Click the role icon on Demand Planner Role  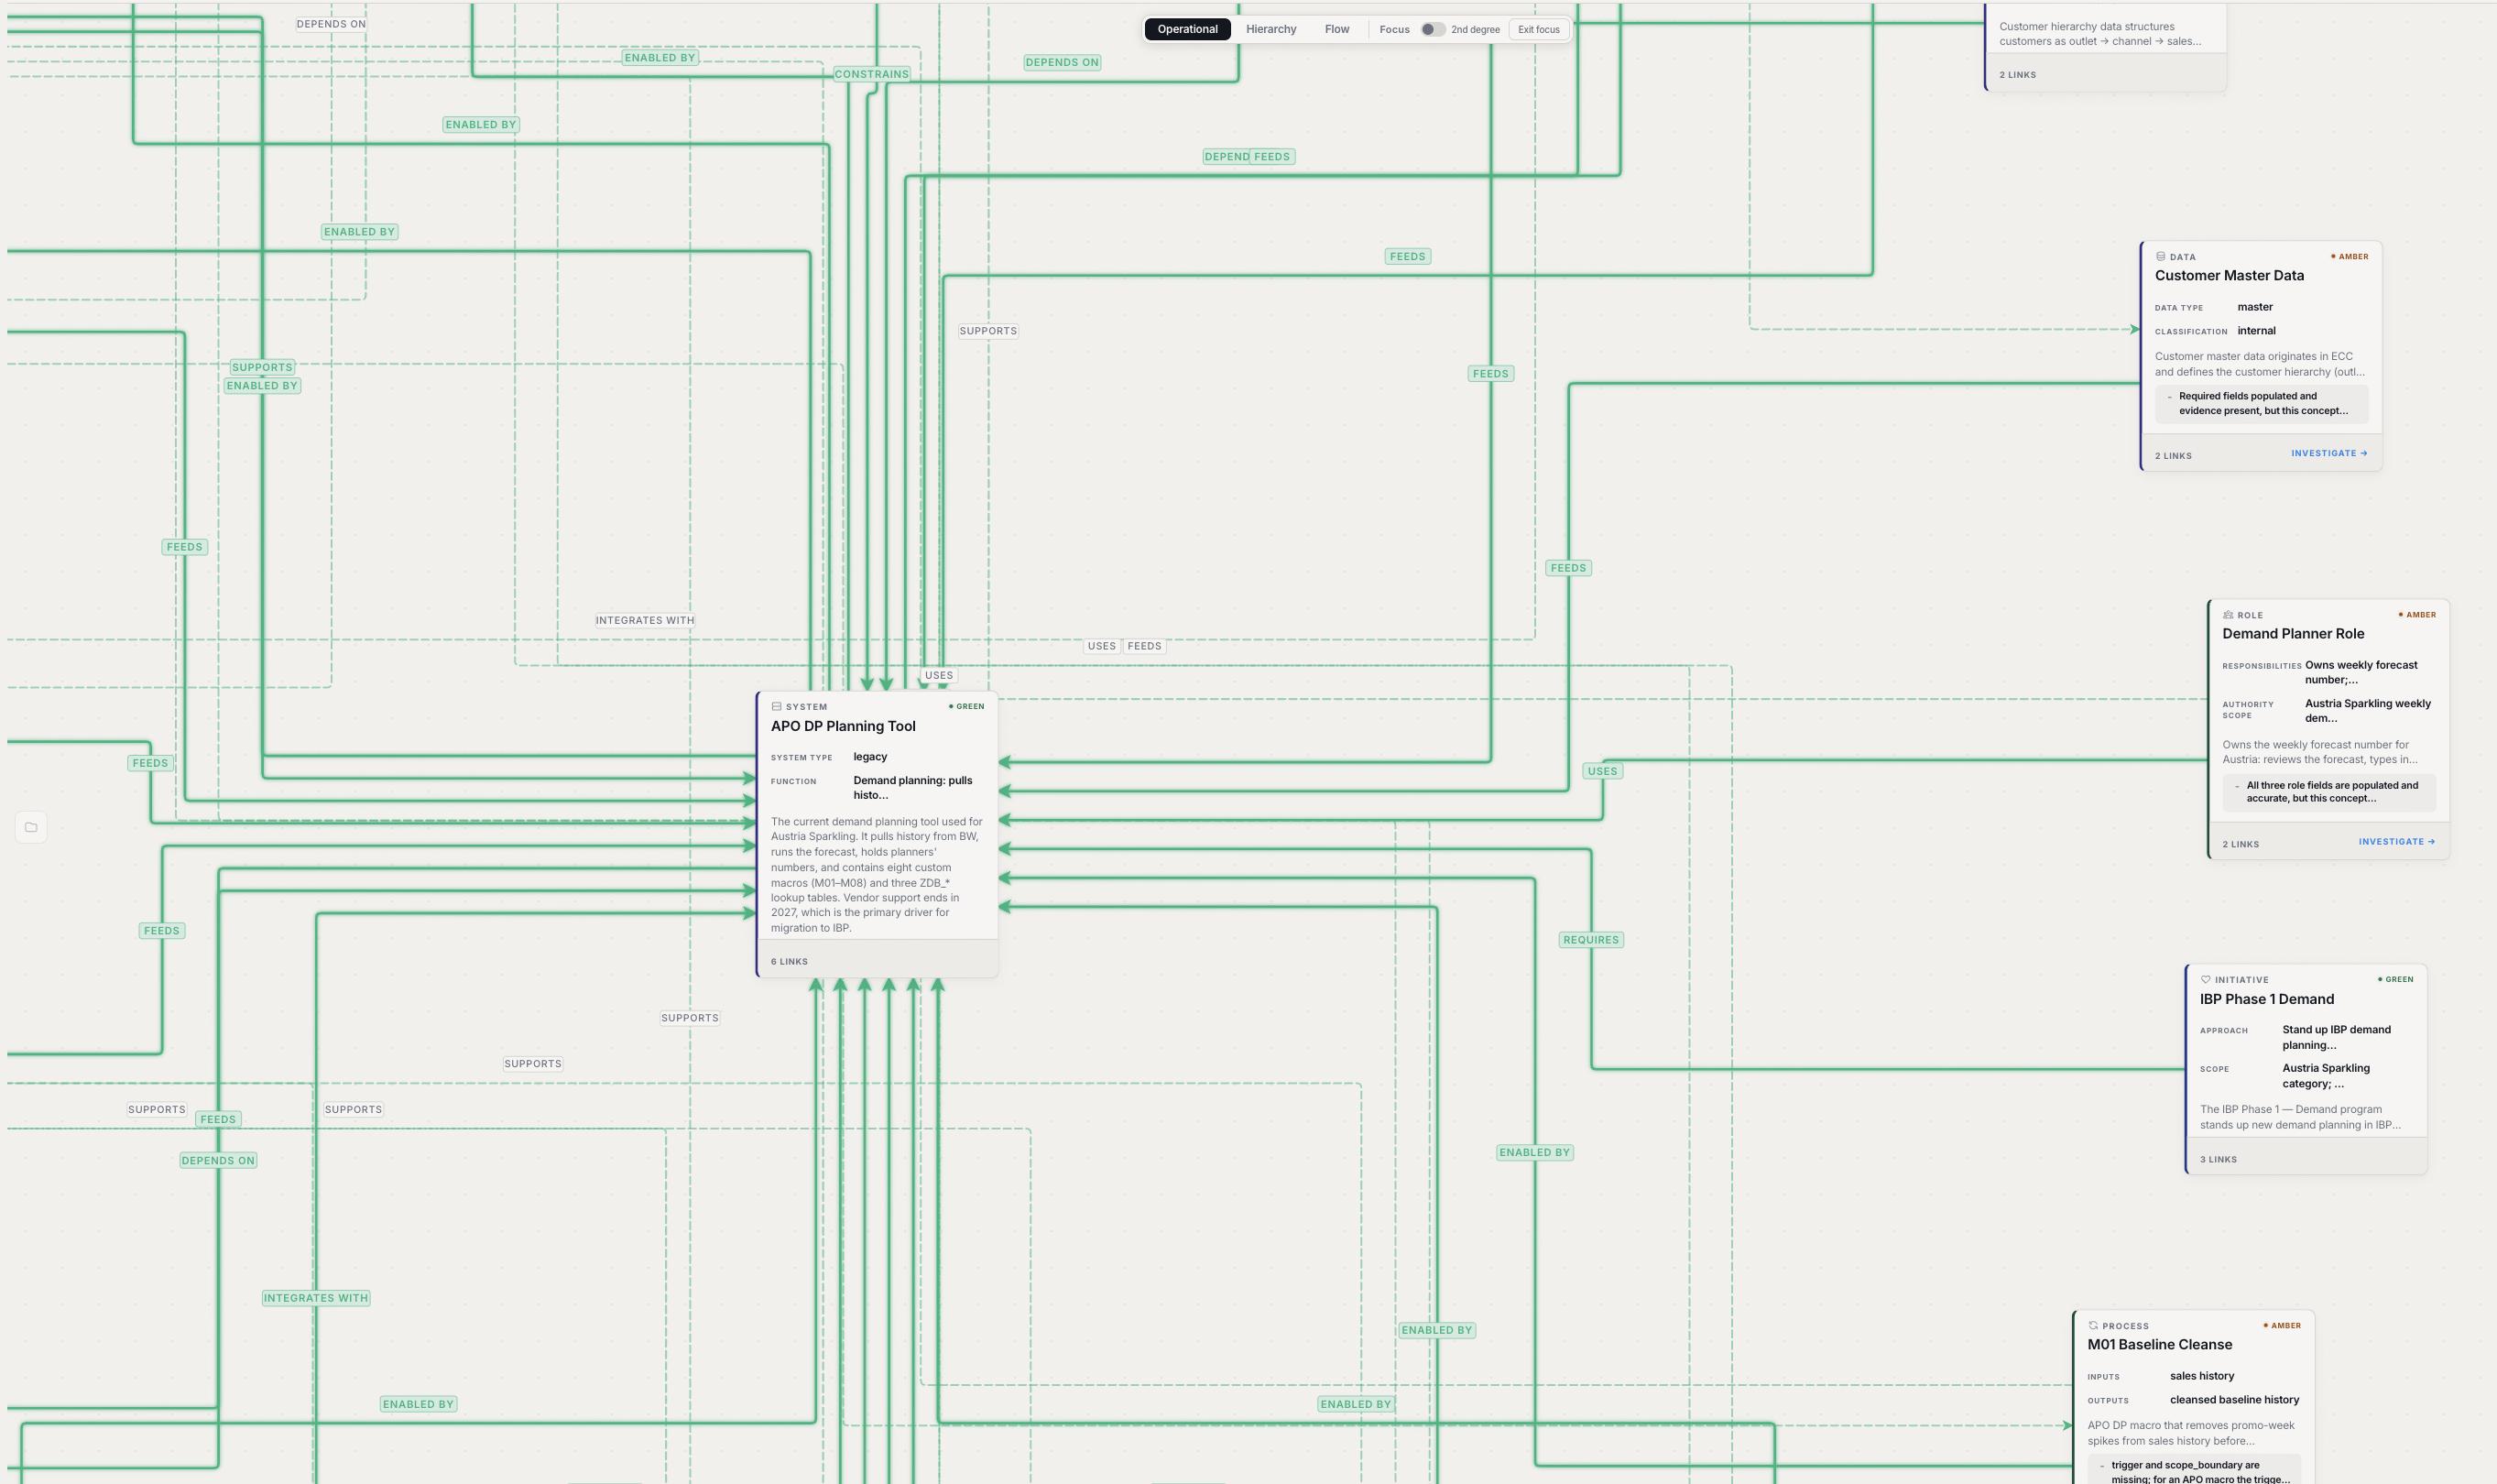[x=2228, y=615]
